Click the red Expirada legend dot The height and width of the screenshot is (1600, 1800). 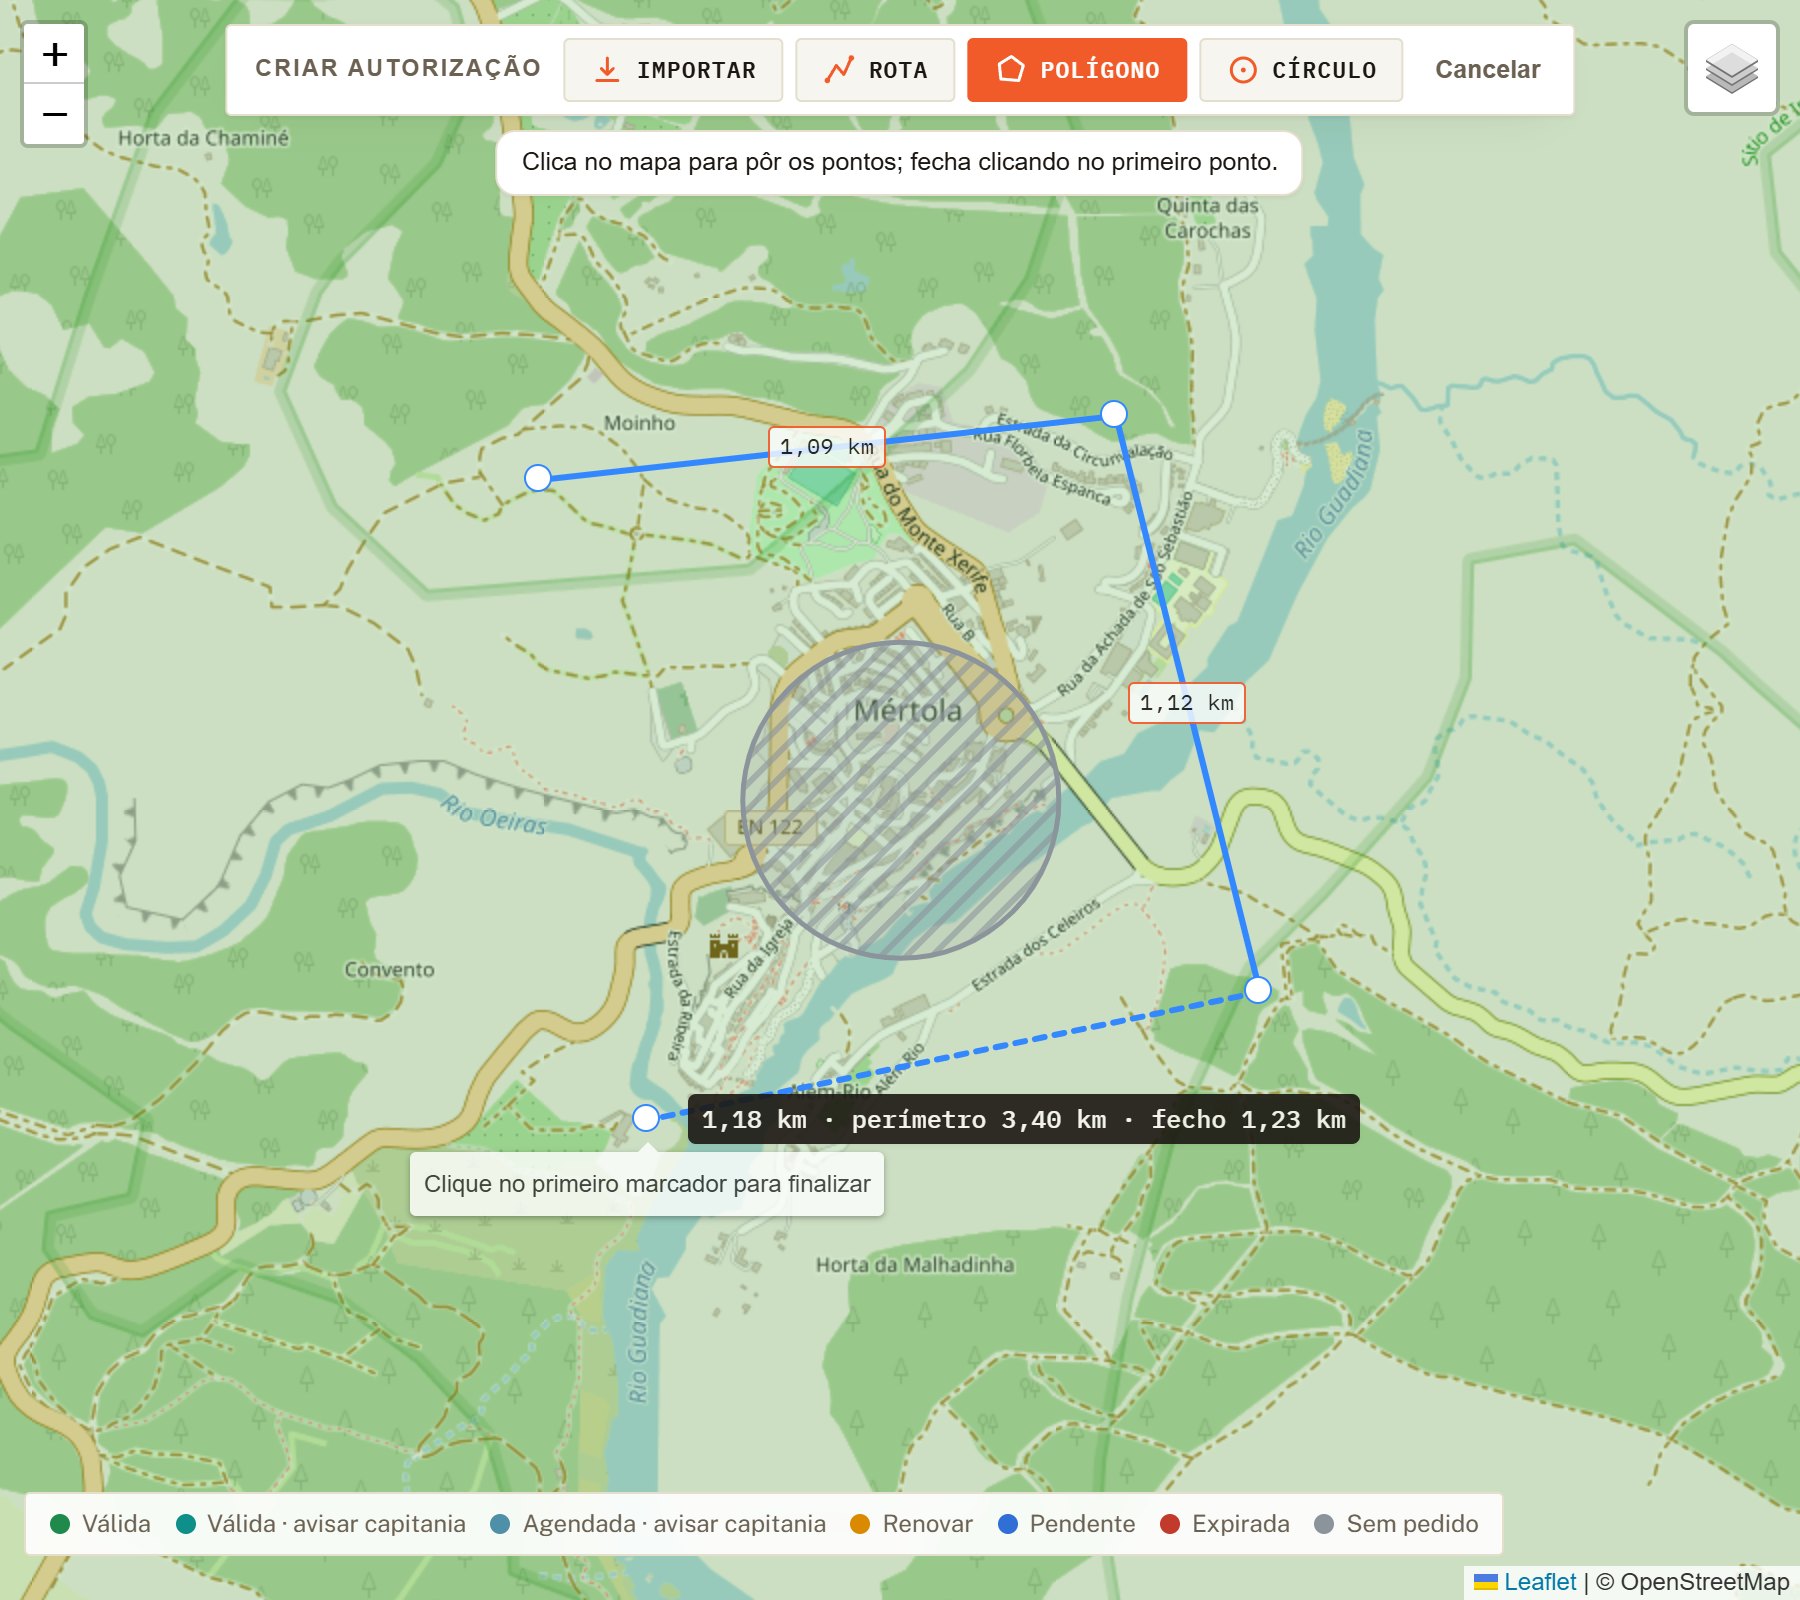pos(1170,1524)
